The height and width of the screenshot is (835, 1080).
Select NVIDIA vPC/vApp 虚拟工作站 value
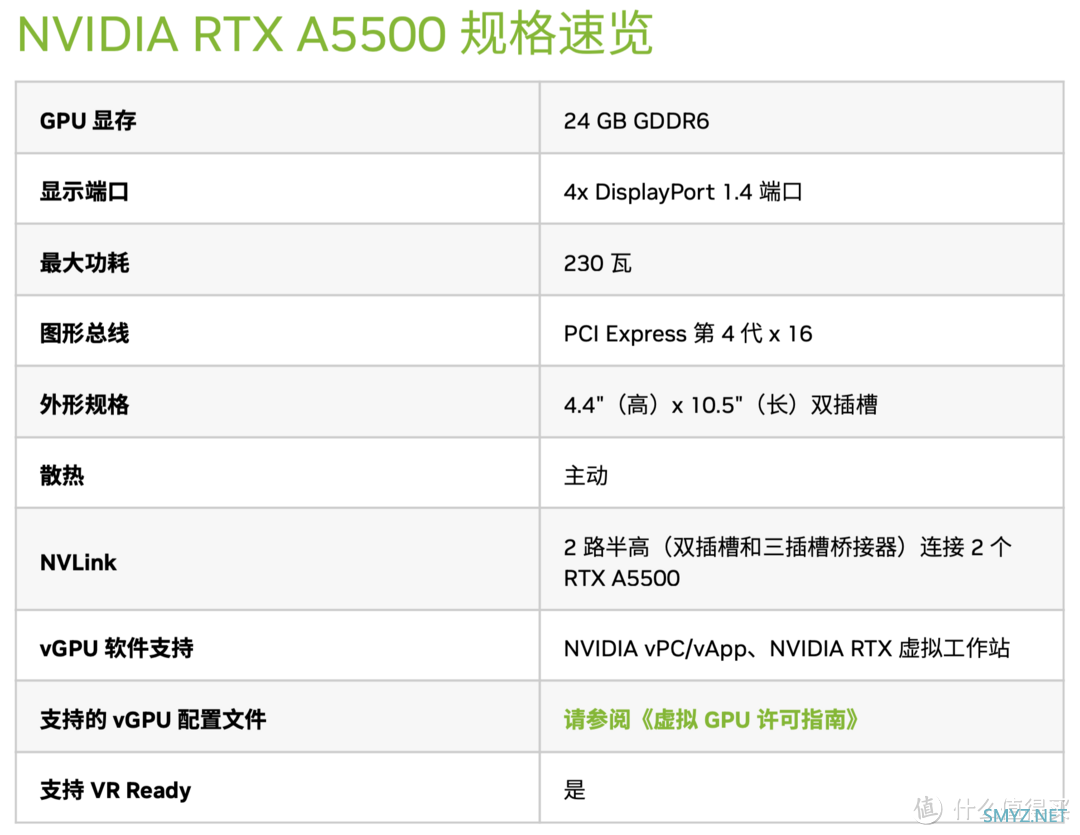pos(787,648)
